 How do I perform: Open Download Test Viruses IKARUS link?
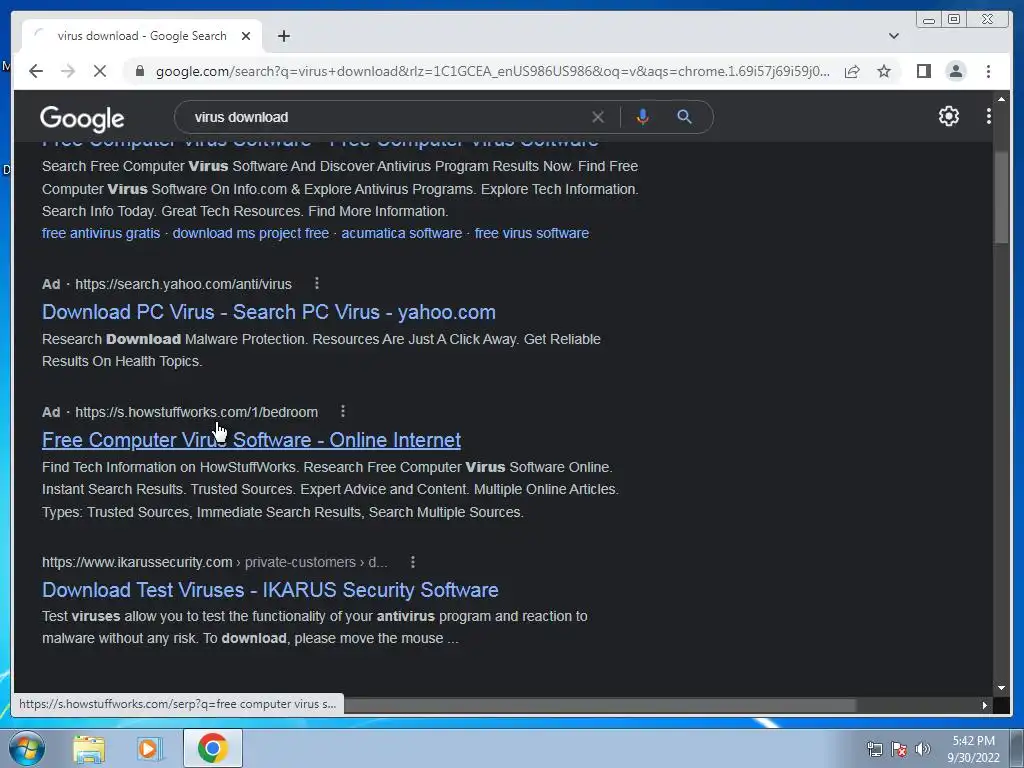pos(270,590)
